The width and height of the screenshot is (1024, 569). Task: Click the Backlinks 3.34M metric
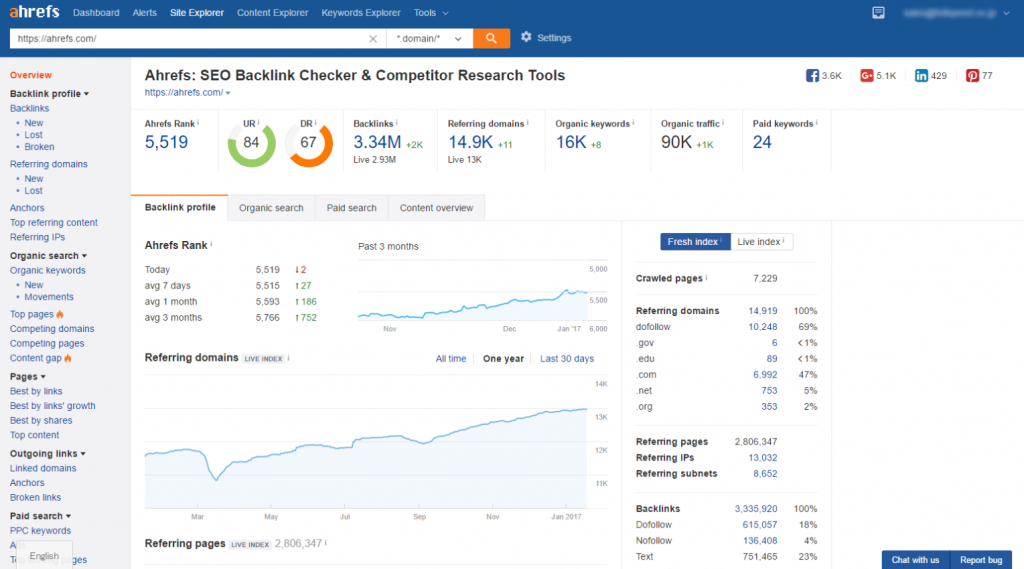click(377, 142)
